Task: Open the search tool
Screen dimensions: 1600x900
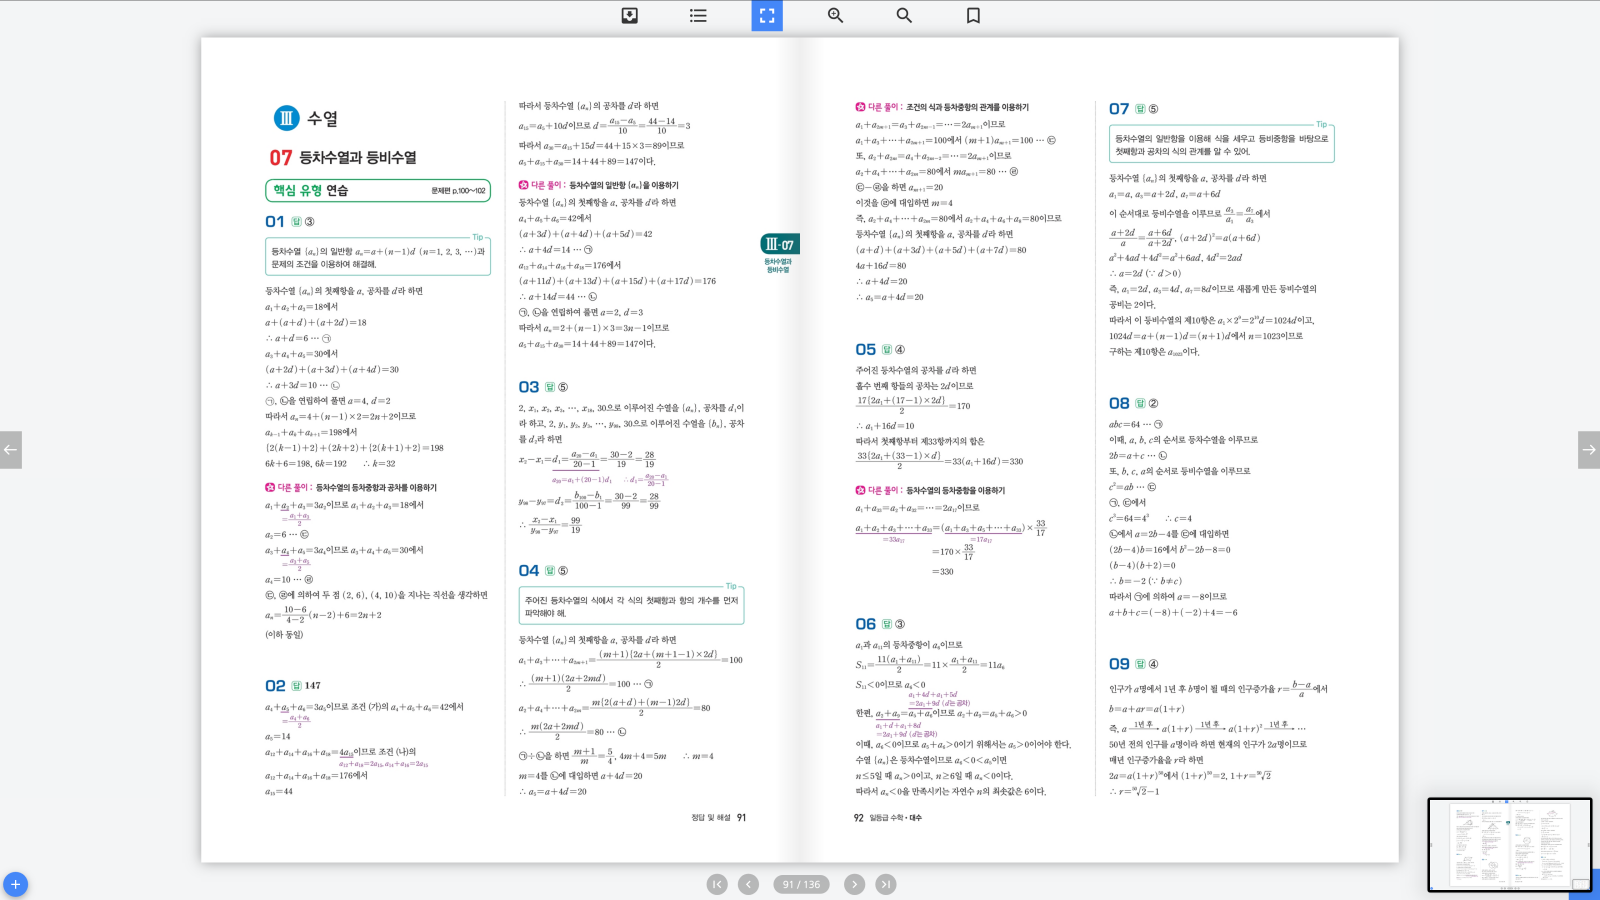Action: pos(904,16)
